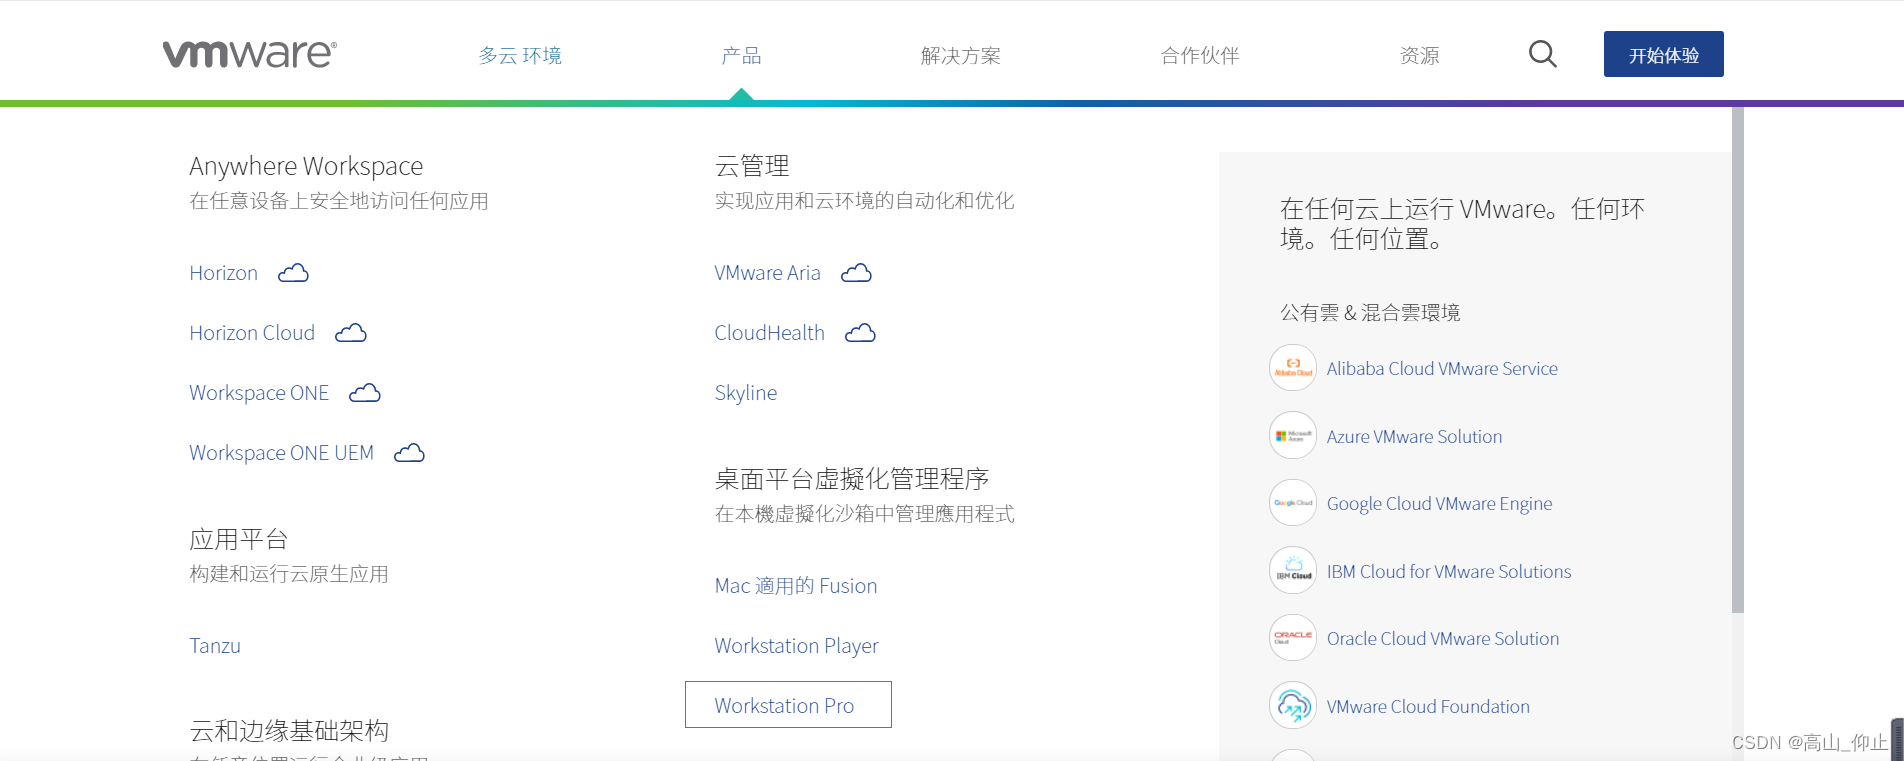Click the cloud icon beside Horizon Cloud
Screen dimensions: 1904x761
coord(351,333)
